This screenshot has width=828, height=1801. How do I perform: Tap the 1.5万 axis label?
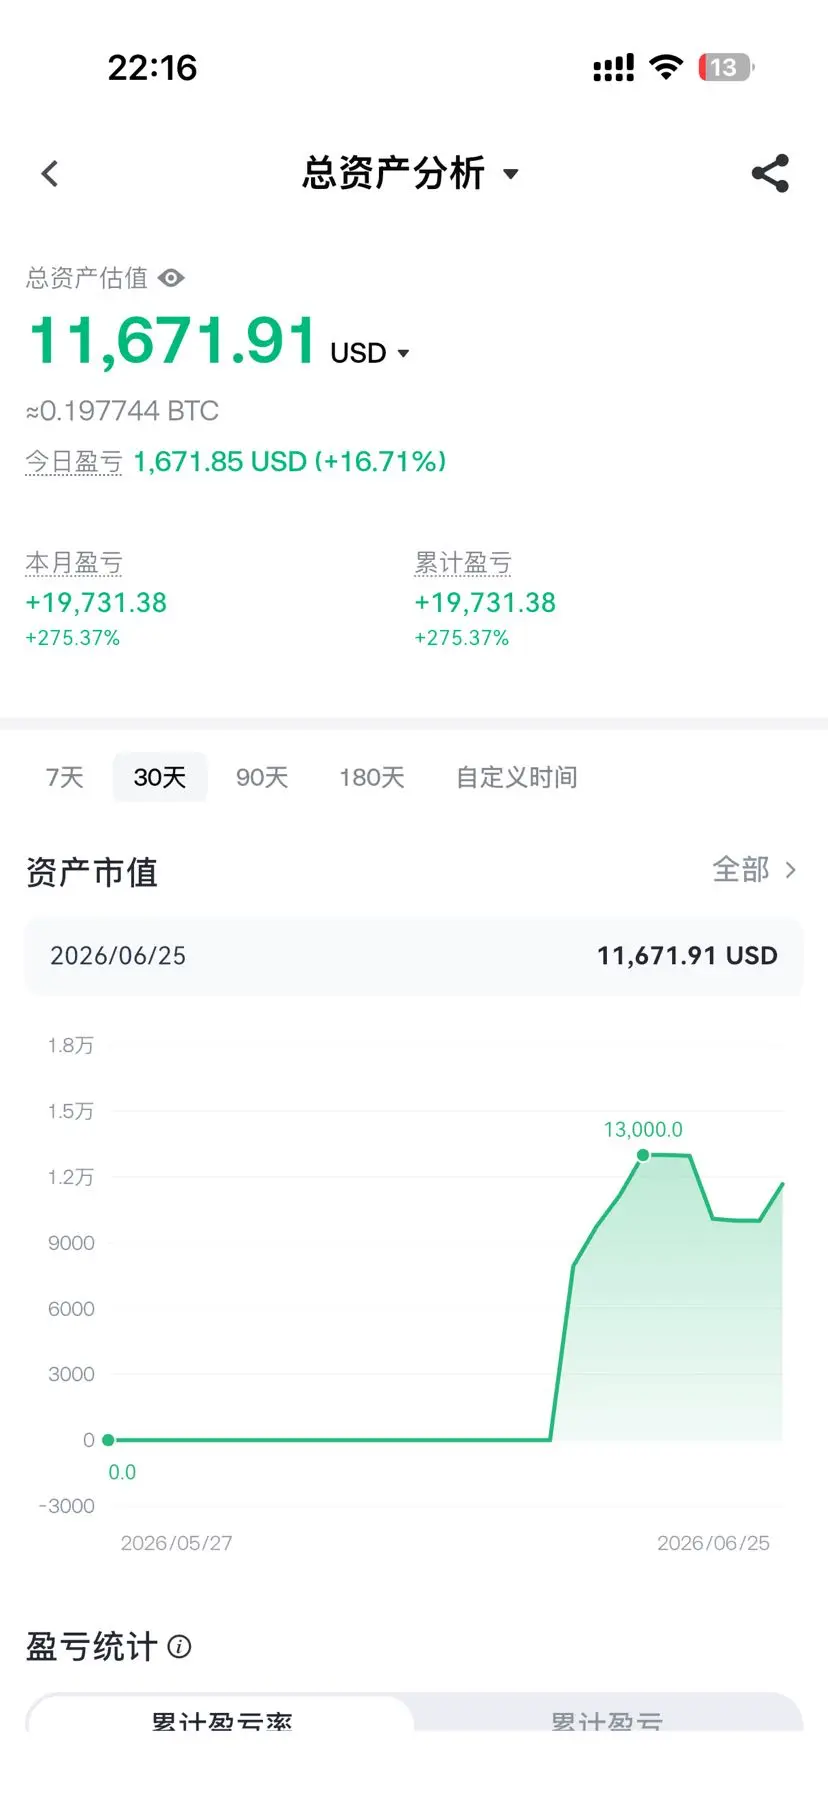coord(71,1111)
